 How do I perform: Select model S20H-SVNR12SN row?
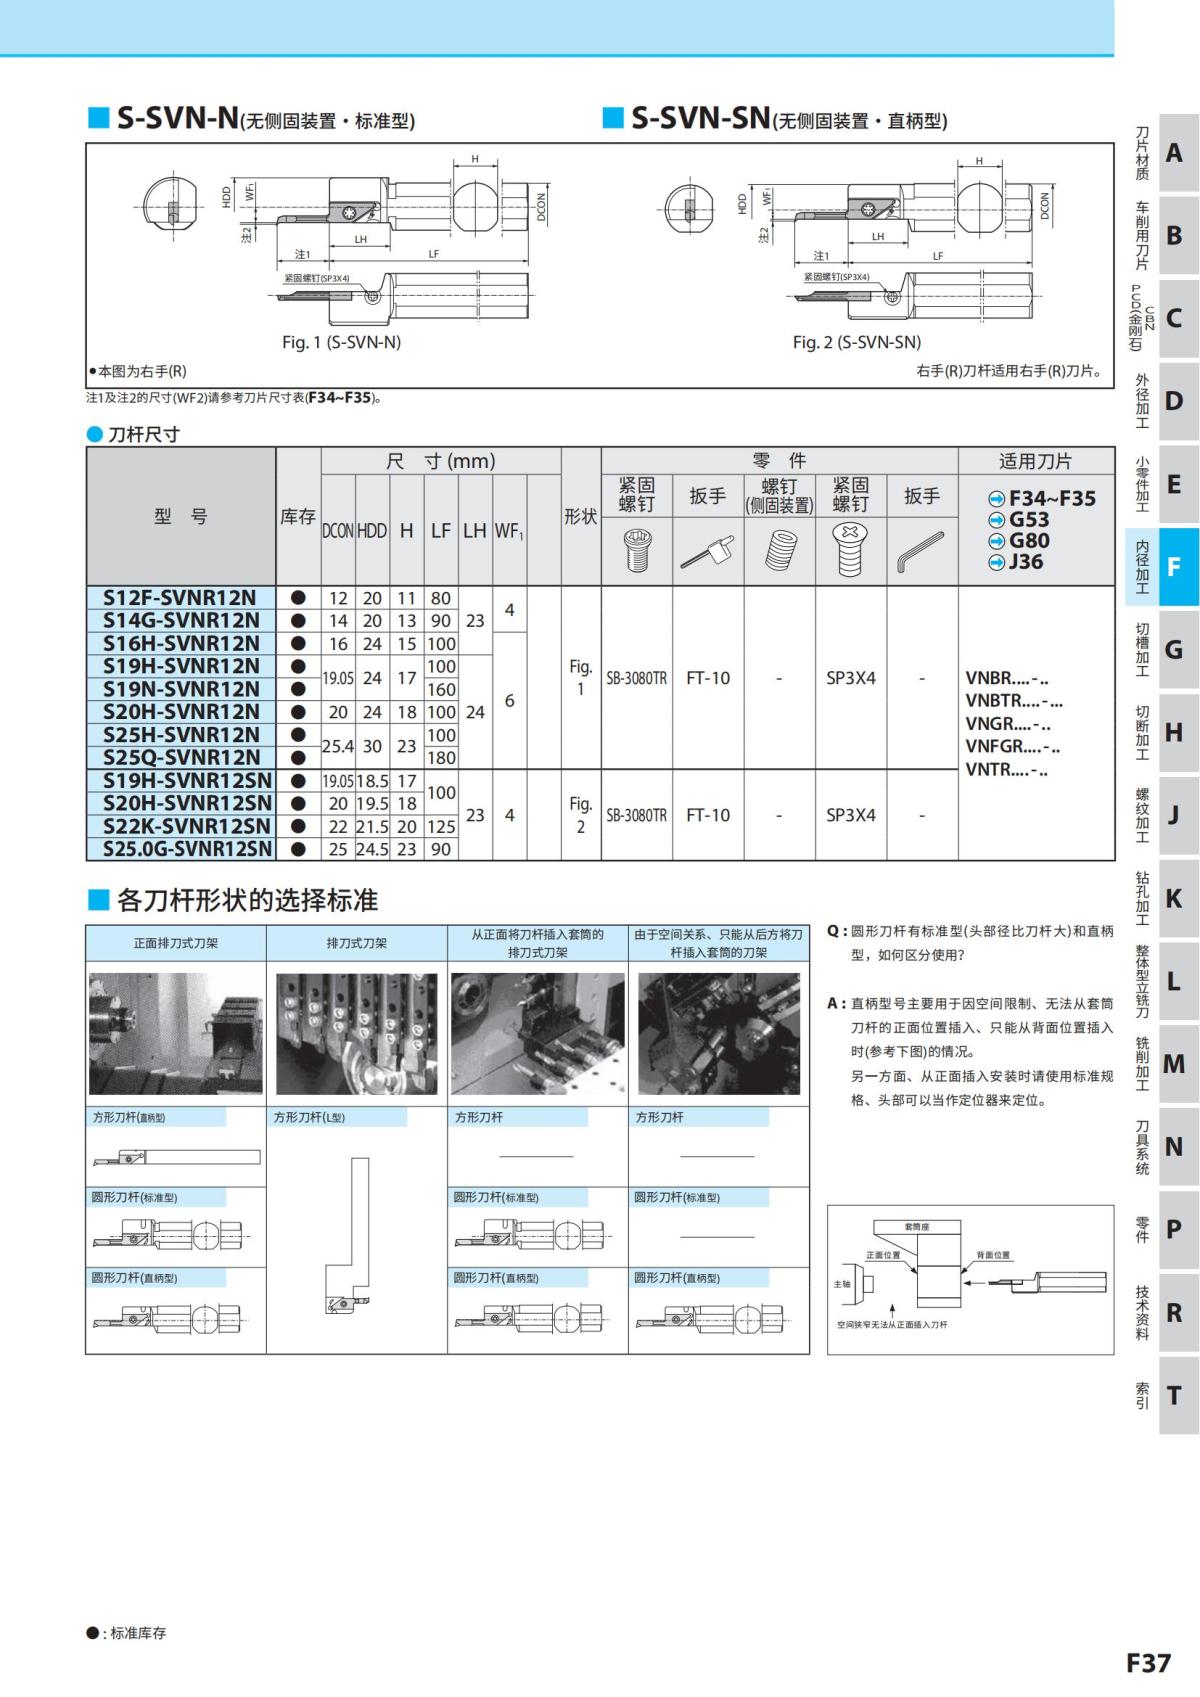[181, 804]
